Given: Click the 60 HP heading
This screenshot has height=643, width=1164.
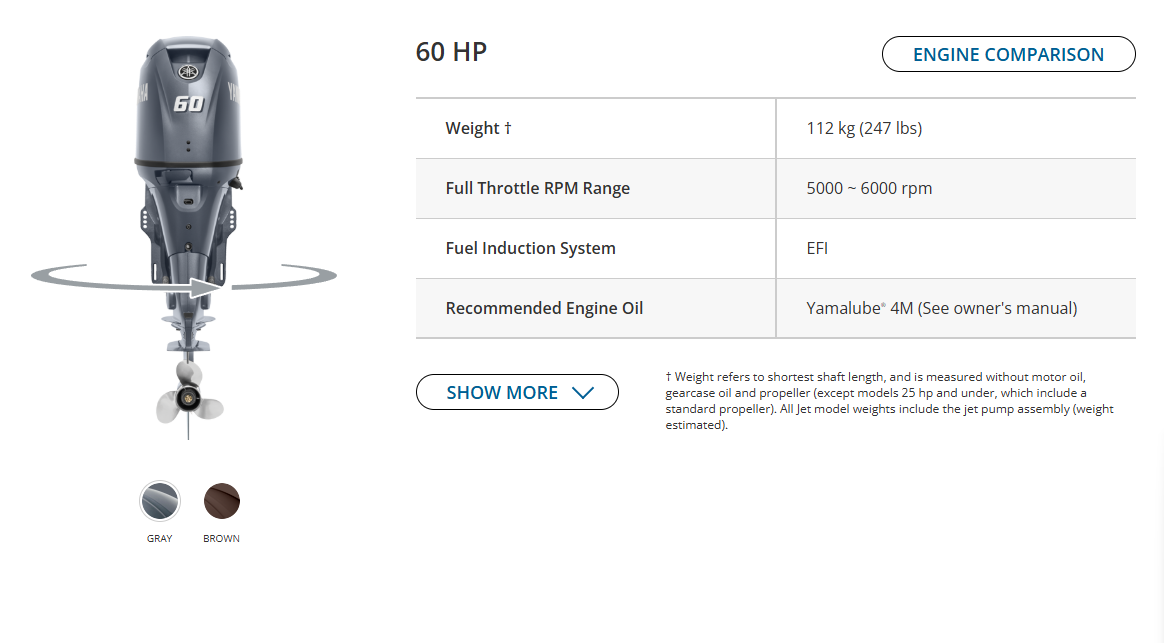Looking at the screenshot, I should point(451,52).
